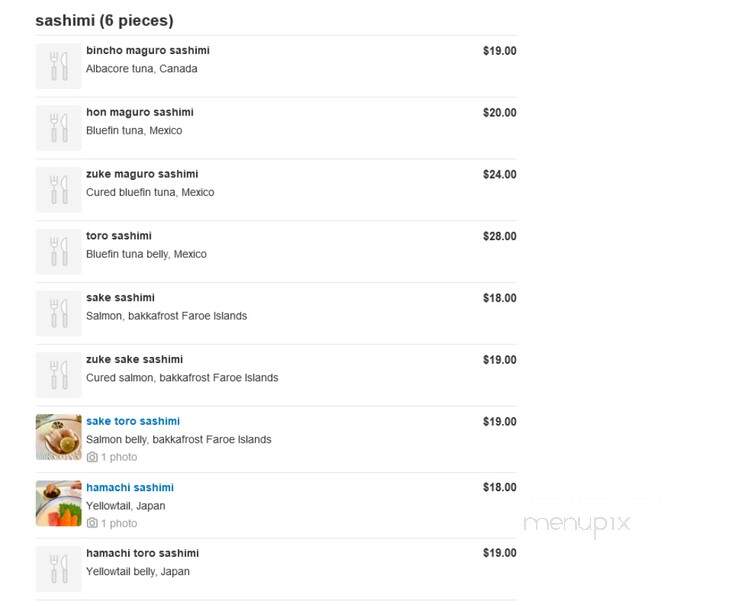Click the hamachi toro sashimi item name
This screenshot has width=756, height=606.
[142, 553]
